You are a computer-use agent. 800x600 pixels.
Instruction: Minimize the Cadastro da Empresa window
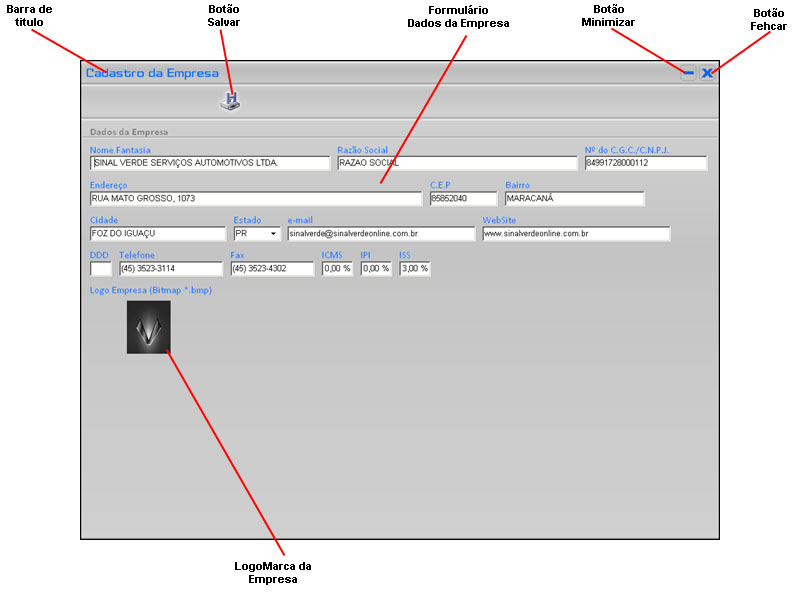688,73
